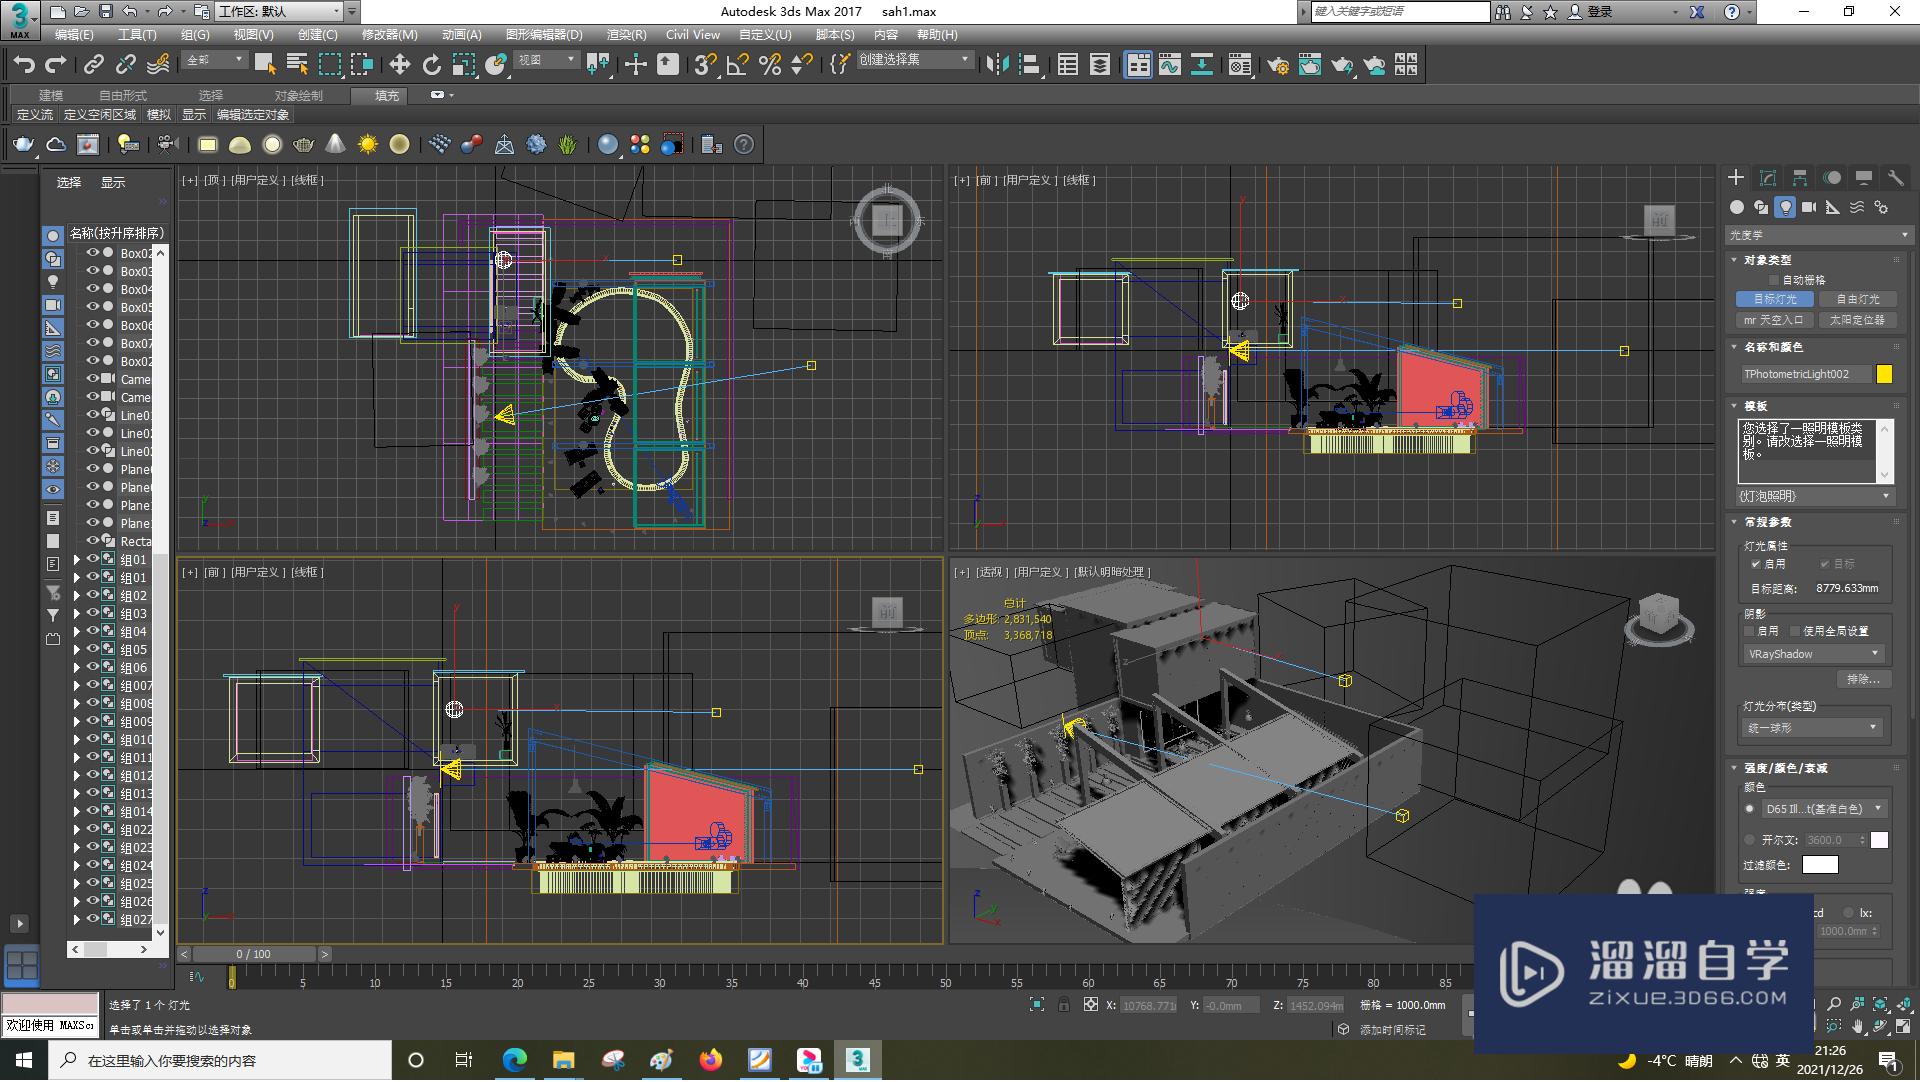Select the Geometry category icon in Create panel
The width and height of the screenshot is (1920, 1082).
[x=1737, y=207]
